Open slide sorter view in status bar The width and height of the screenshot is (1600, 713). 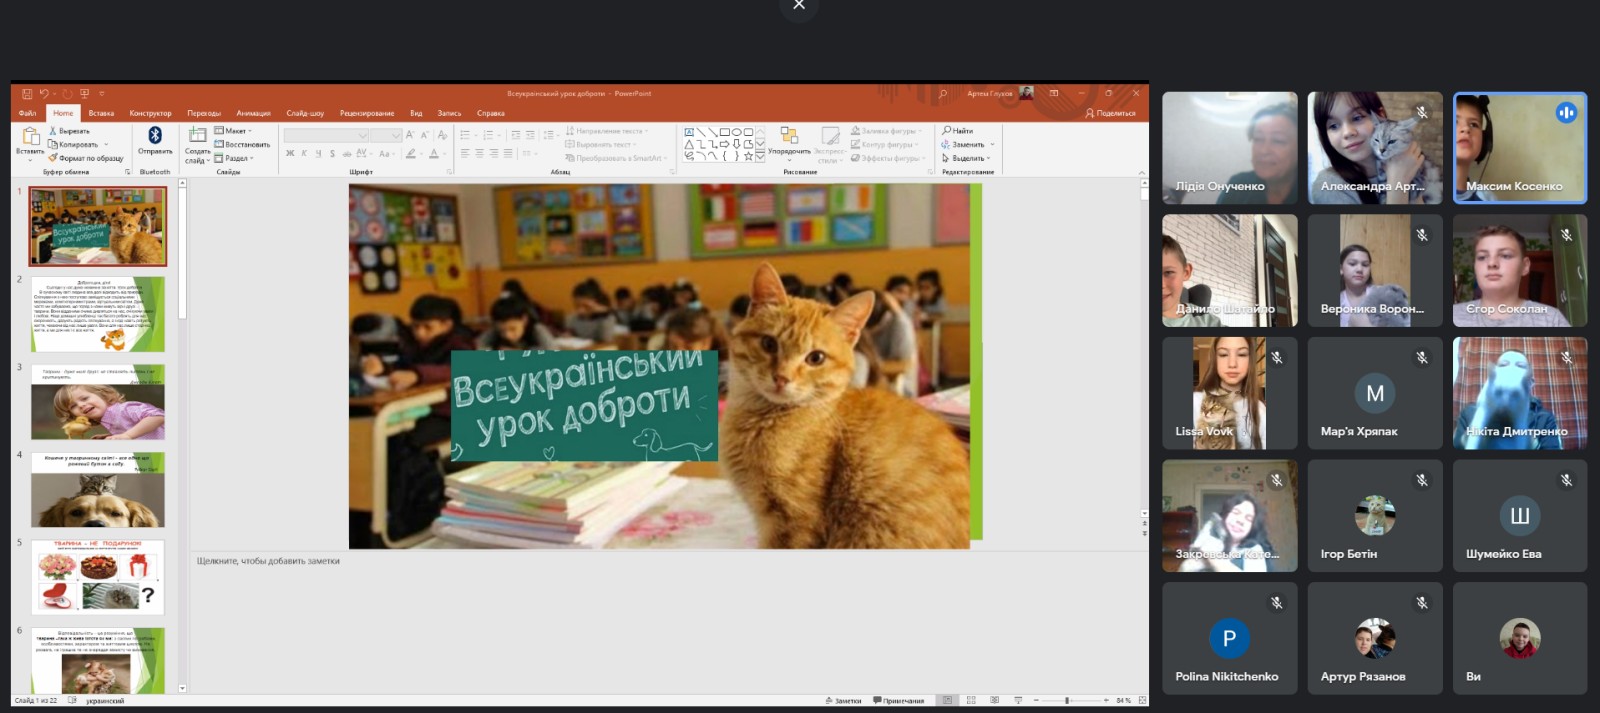pyautogui.click(x=971, y=700)
